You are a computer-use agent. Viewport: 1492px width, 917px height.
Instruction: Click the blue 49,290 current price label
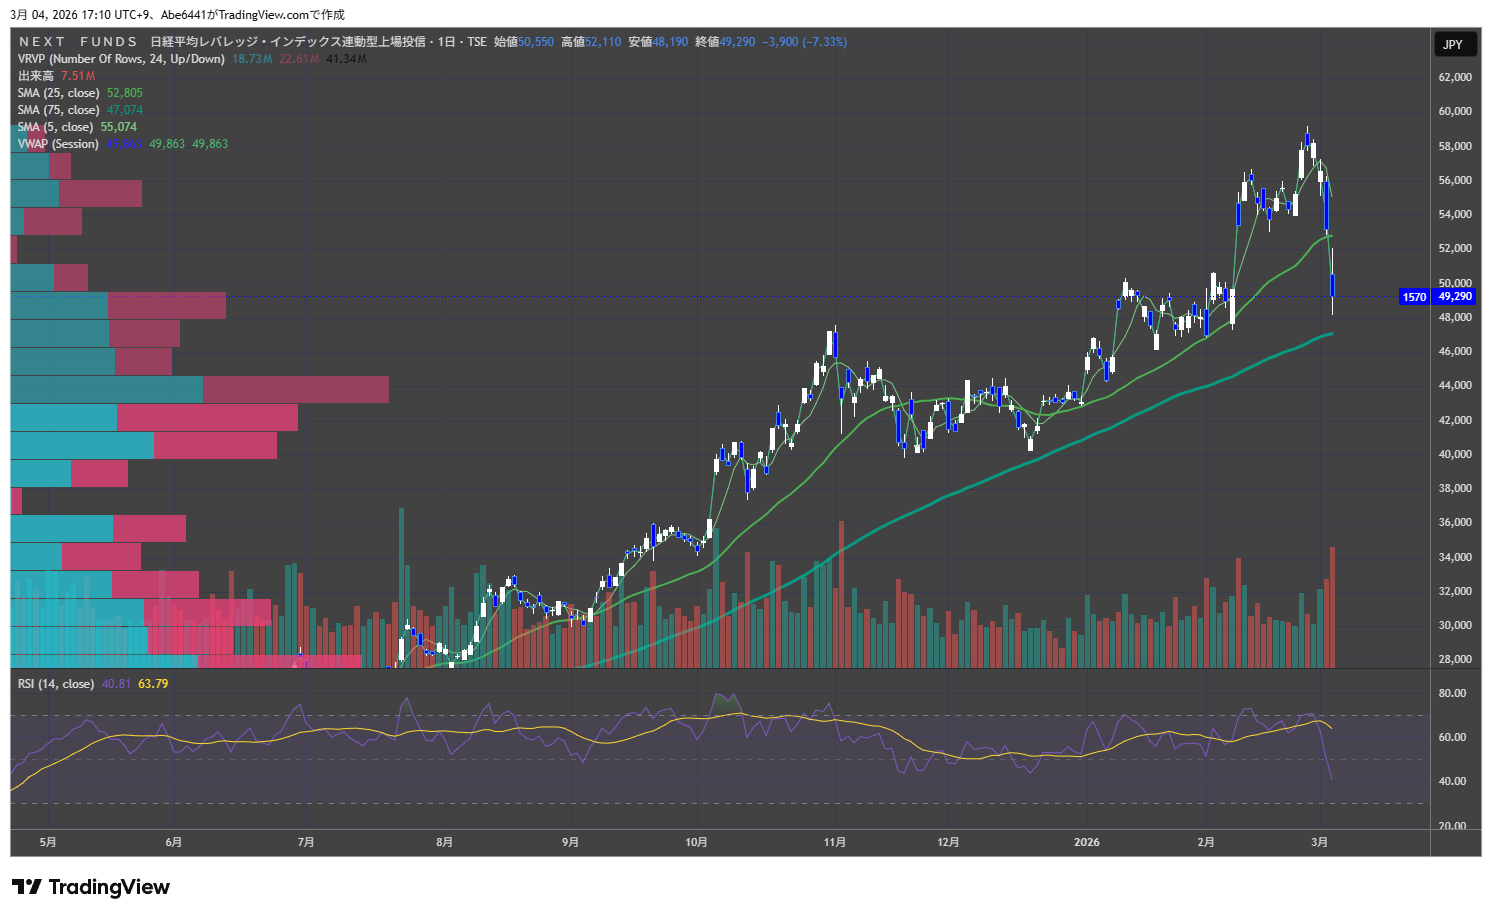click(1455, 297)
